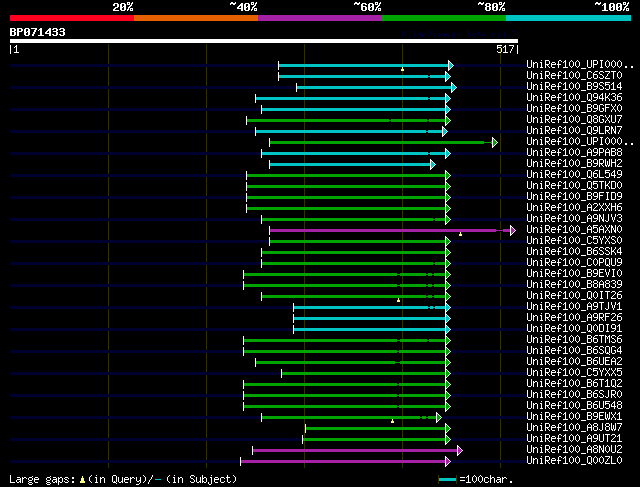Click the ~100% legend label
The image size is (640, 487).
click(612, 7)
